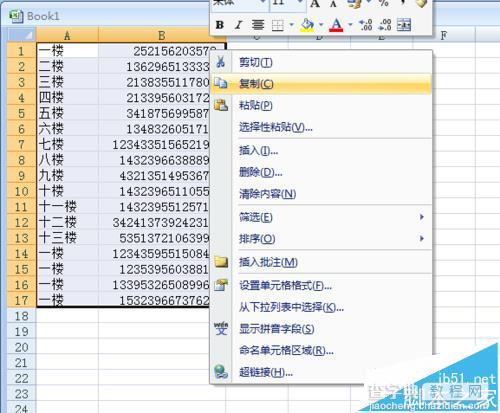
Task: Select row 22 header
Action: (x=21, y=378)
